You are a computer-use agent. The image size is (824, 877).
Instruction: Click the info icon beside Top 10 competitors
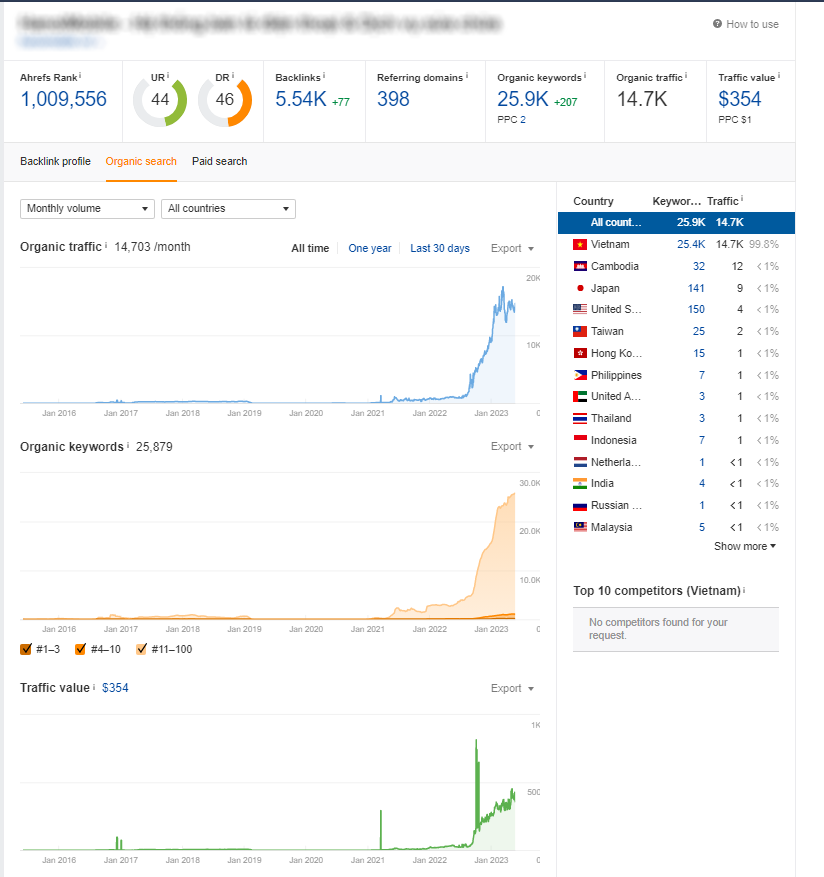pos(744,590)
